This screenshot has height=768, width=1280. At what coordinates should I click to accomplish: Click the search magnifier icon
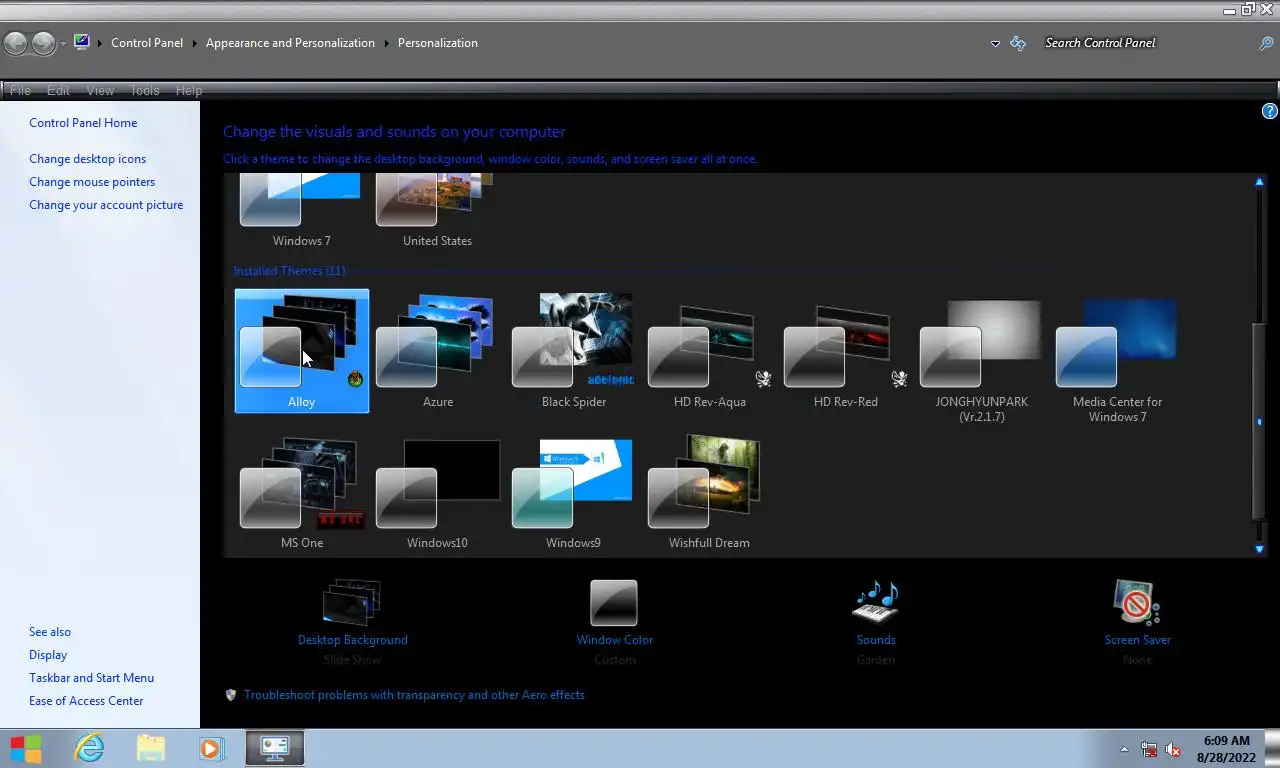point(1266,43)
